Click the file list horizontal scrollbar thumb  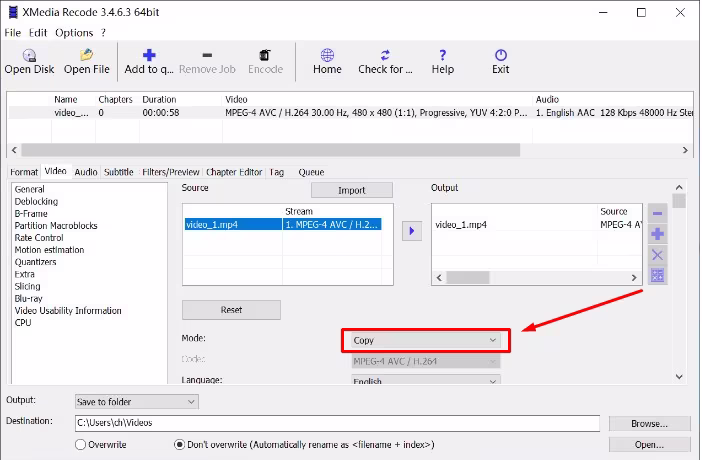(x=271, y=150)
